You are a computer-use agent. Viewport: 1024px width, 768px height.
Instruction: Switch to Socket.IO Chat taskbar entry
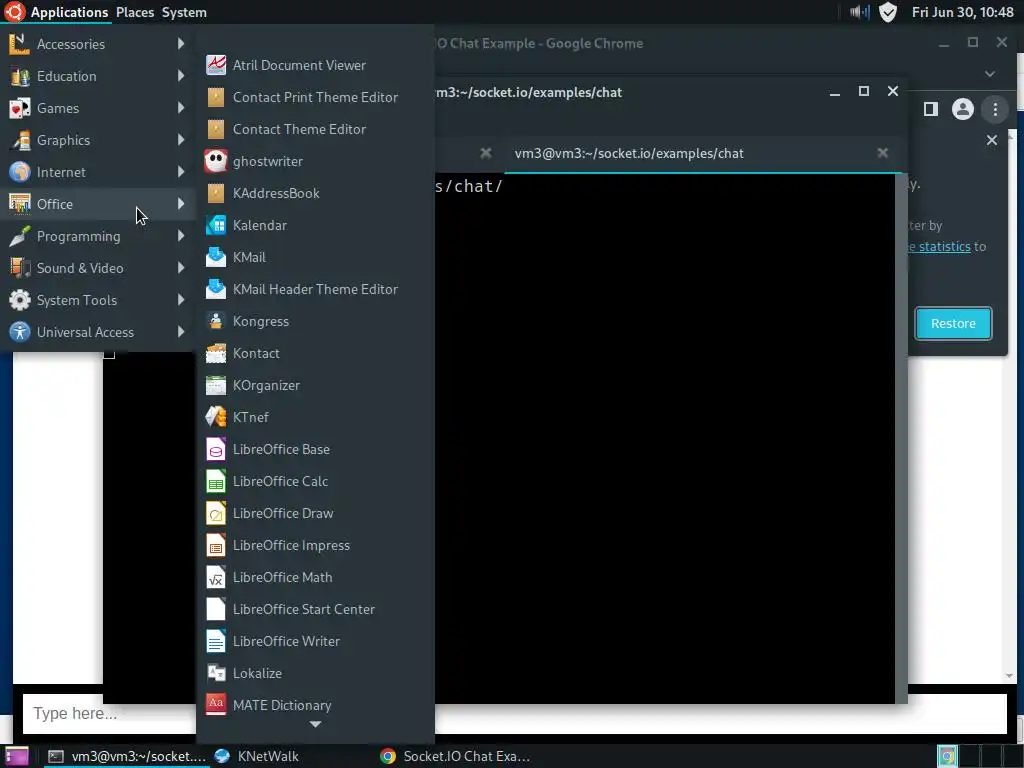click(x=456, y=756)
